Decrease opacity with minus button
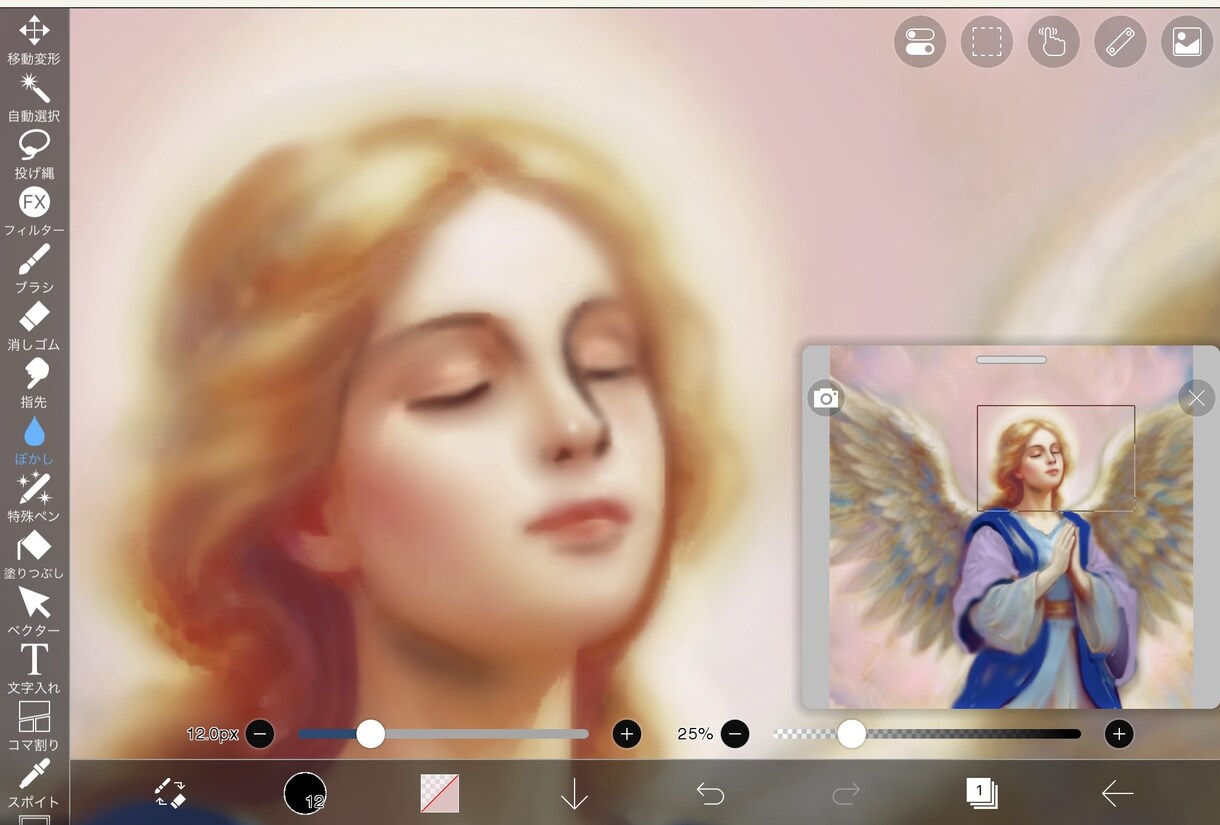This screenshot has width=1220, height=825. coord(735,734)
